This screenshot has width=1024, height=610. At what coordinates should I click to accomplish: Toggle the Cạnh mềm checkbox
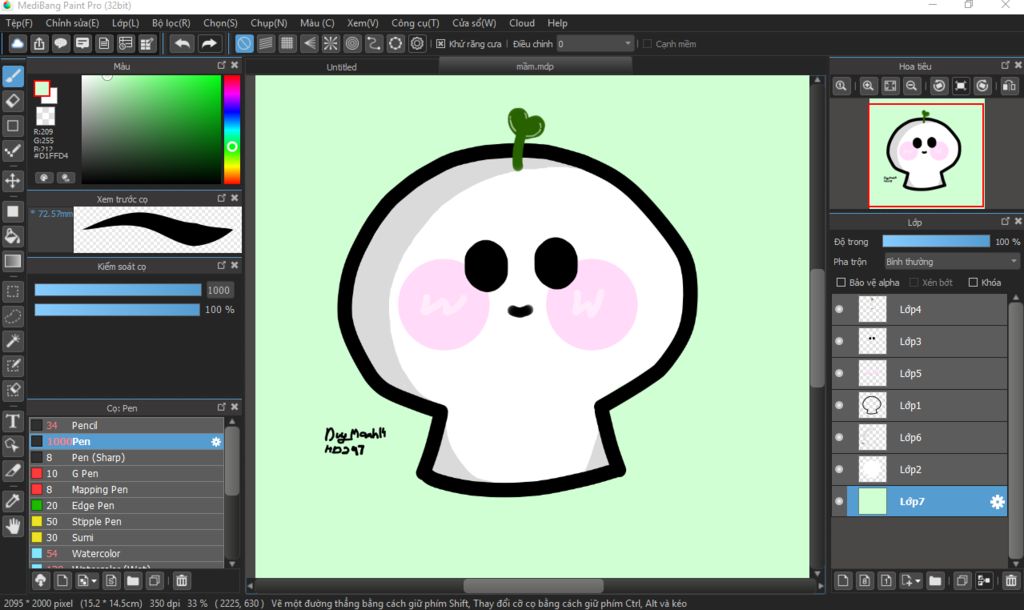(647, 44)
